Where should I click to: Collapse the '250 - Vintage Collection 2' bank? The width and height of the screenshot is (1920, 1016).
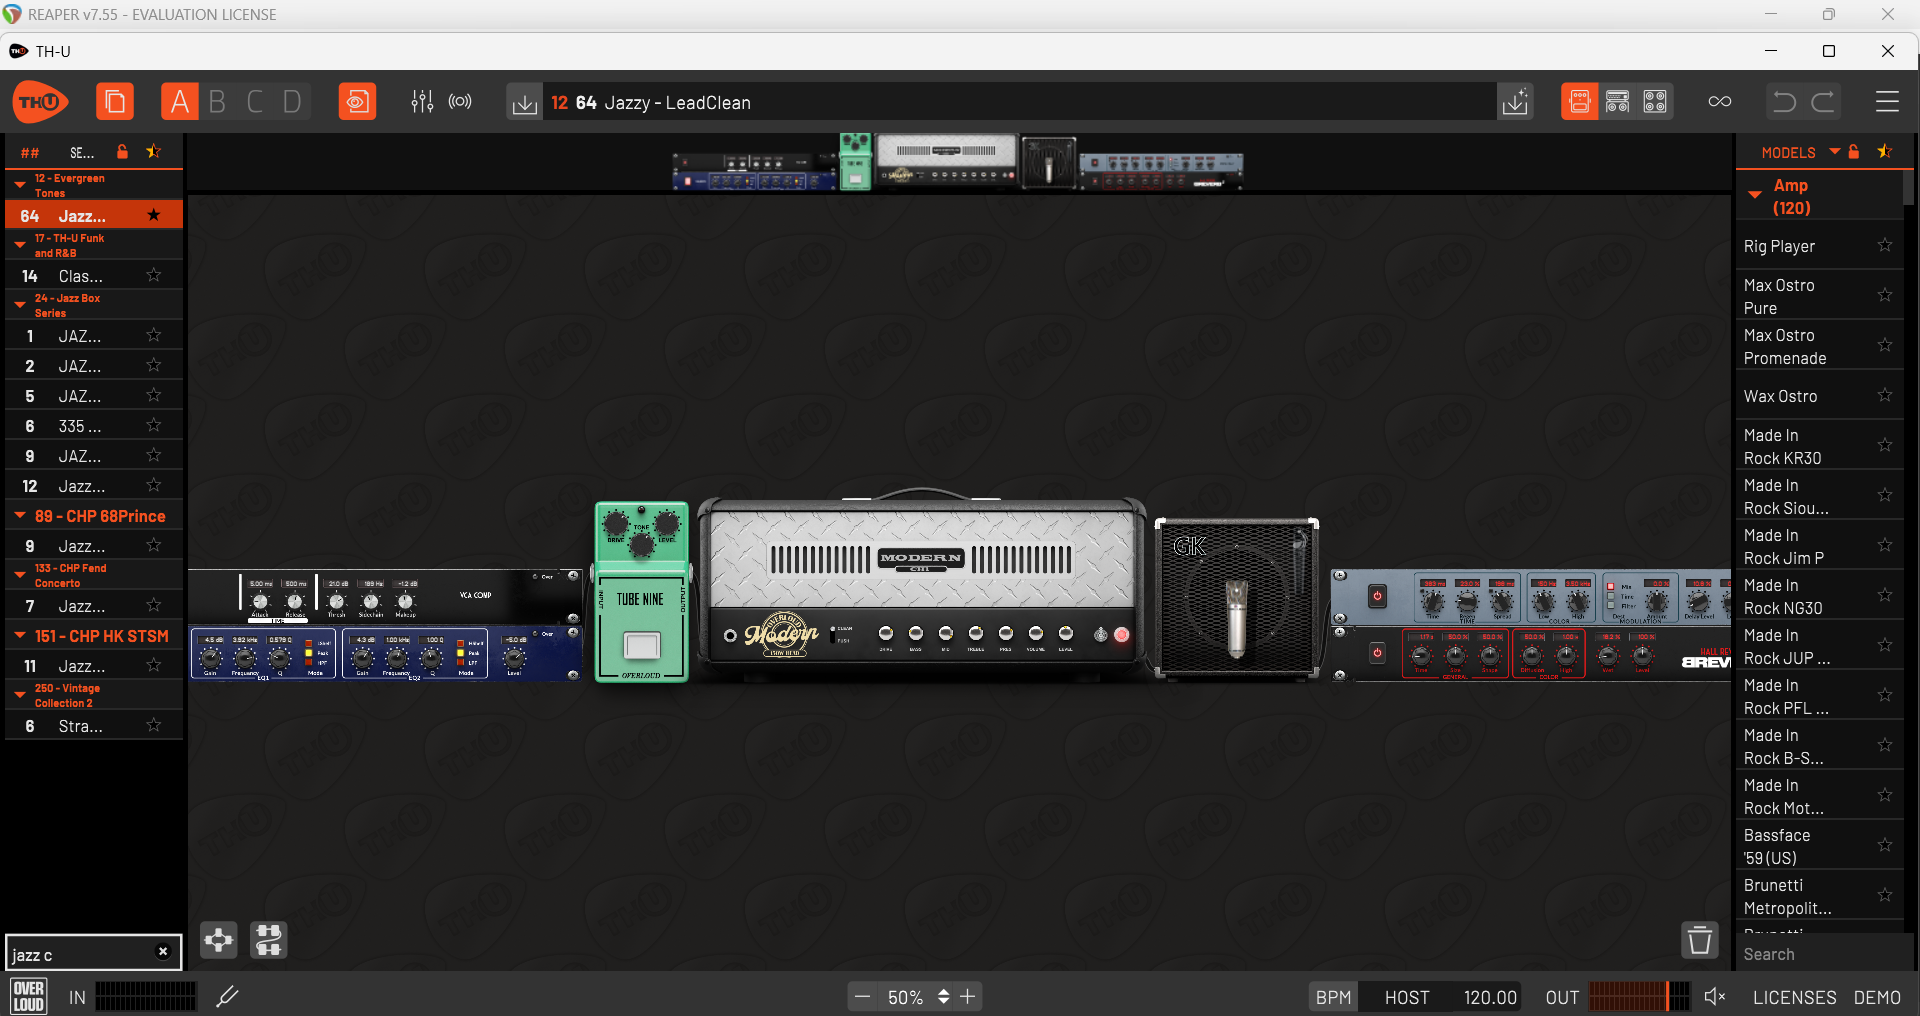(20, 695)
